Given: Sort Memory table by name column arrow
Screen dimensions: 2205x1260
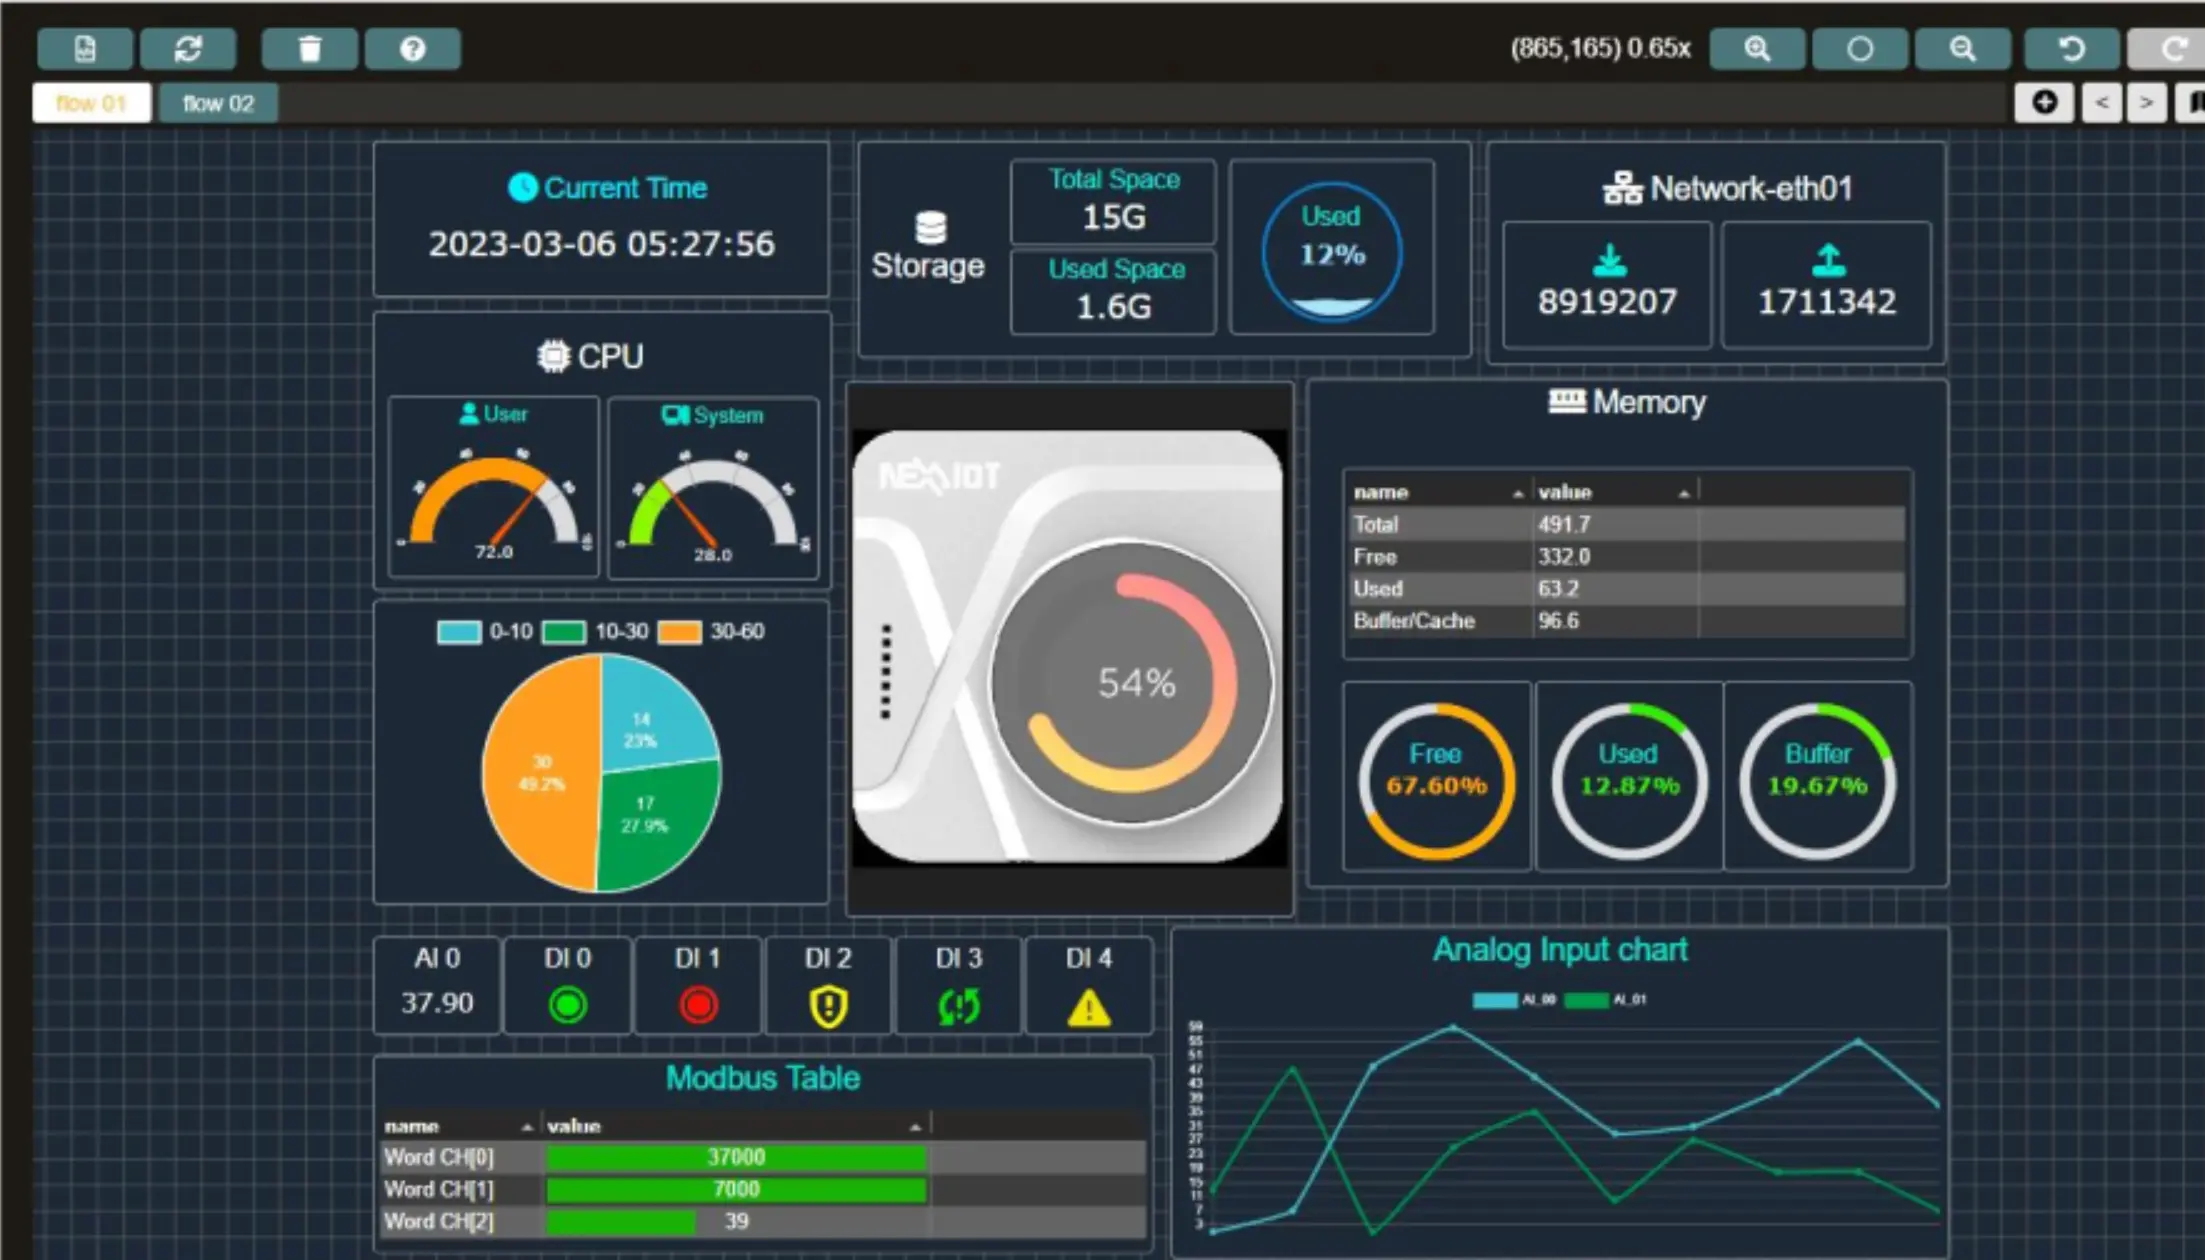Looking at the screenshot, I should tap(1518, 493).
